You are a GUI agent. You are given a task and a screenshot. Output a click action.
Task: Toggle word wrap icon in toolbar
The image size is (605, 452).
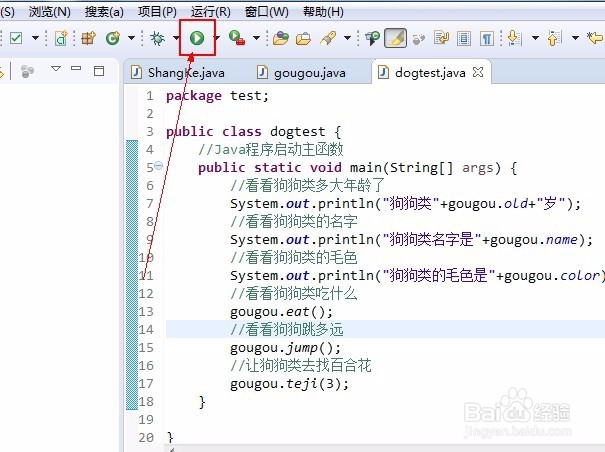pyautogui.click(x=441, y=38)
